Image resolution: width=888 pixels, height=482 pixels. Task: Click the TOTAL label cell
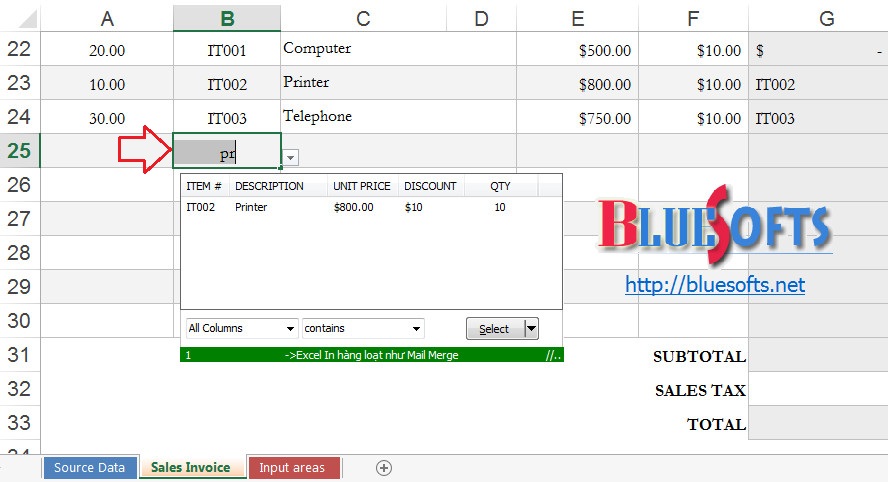click(x=716, y=424)
